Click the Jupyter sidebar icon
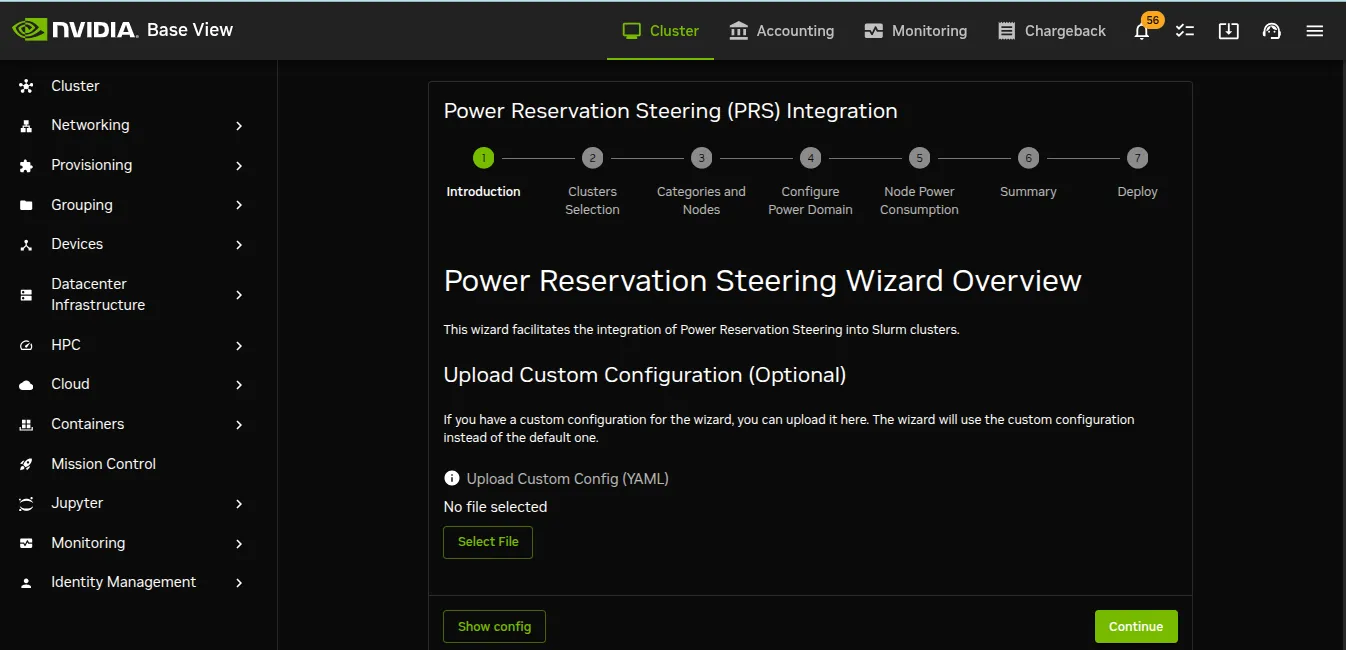 click(27, 504)
